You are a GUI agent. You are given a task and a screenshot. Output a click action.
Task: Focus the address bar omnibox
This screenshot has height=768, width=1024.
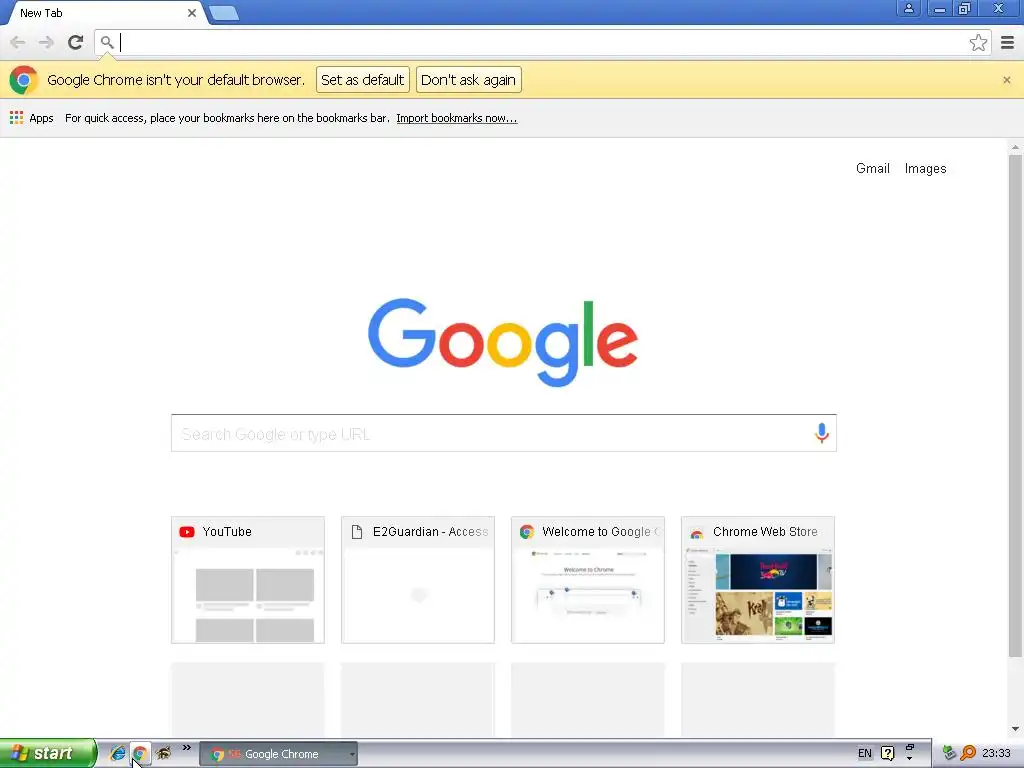542,43
